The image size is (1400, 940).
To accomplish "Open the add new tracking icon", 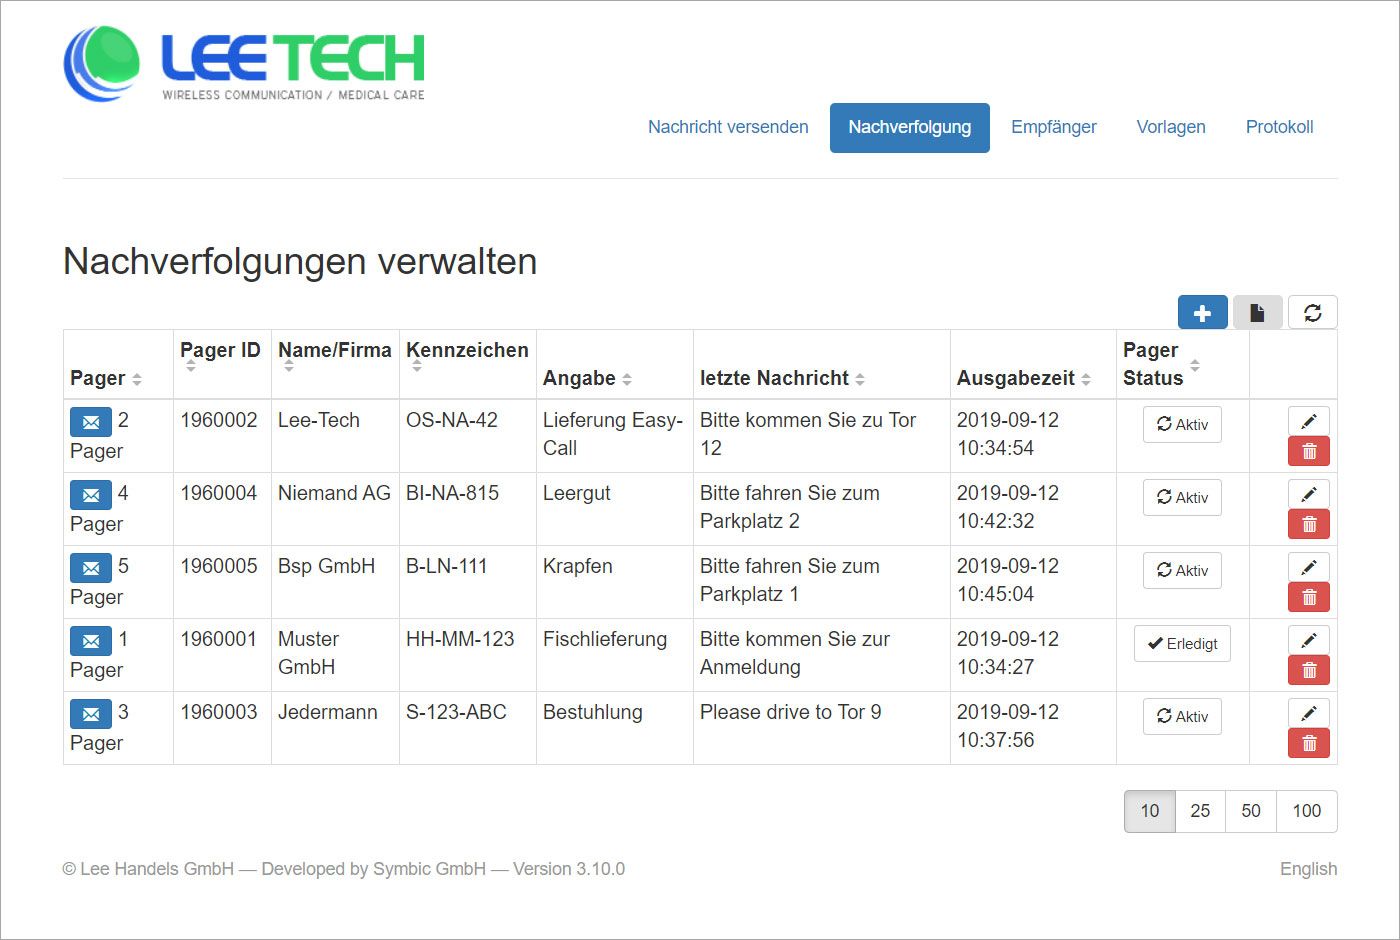I will 1202,312.
